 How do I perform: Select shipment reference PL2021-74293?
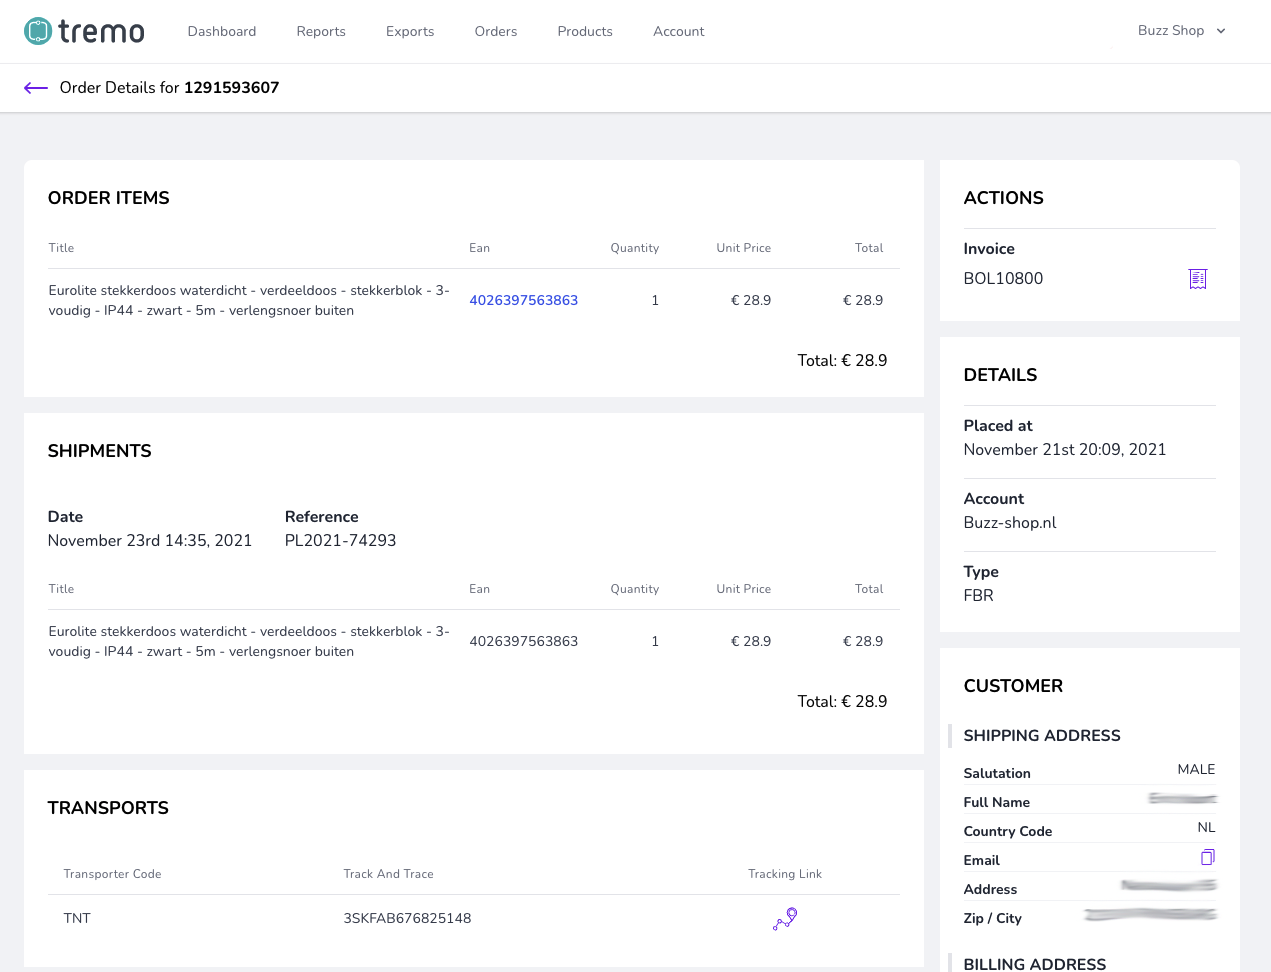click(340, 541)
